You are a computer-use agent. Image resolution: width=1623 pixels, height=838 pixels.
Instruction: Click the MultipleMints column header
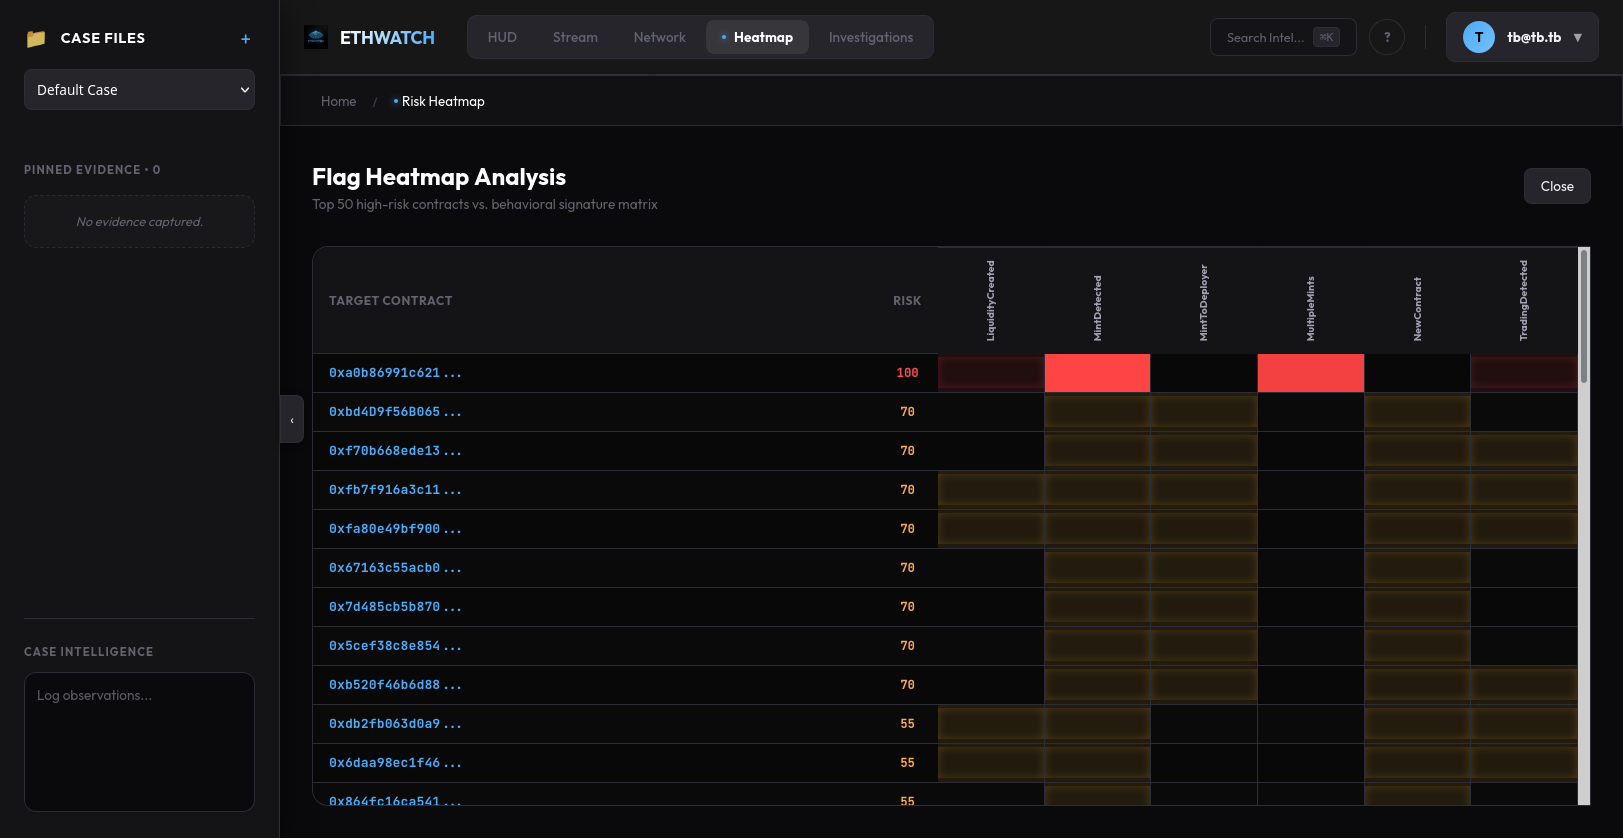point(1310,309)
